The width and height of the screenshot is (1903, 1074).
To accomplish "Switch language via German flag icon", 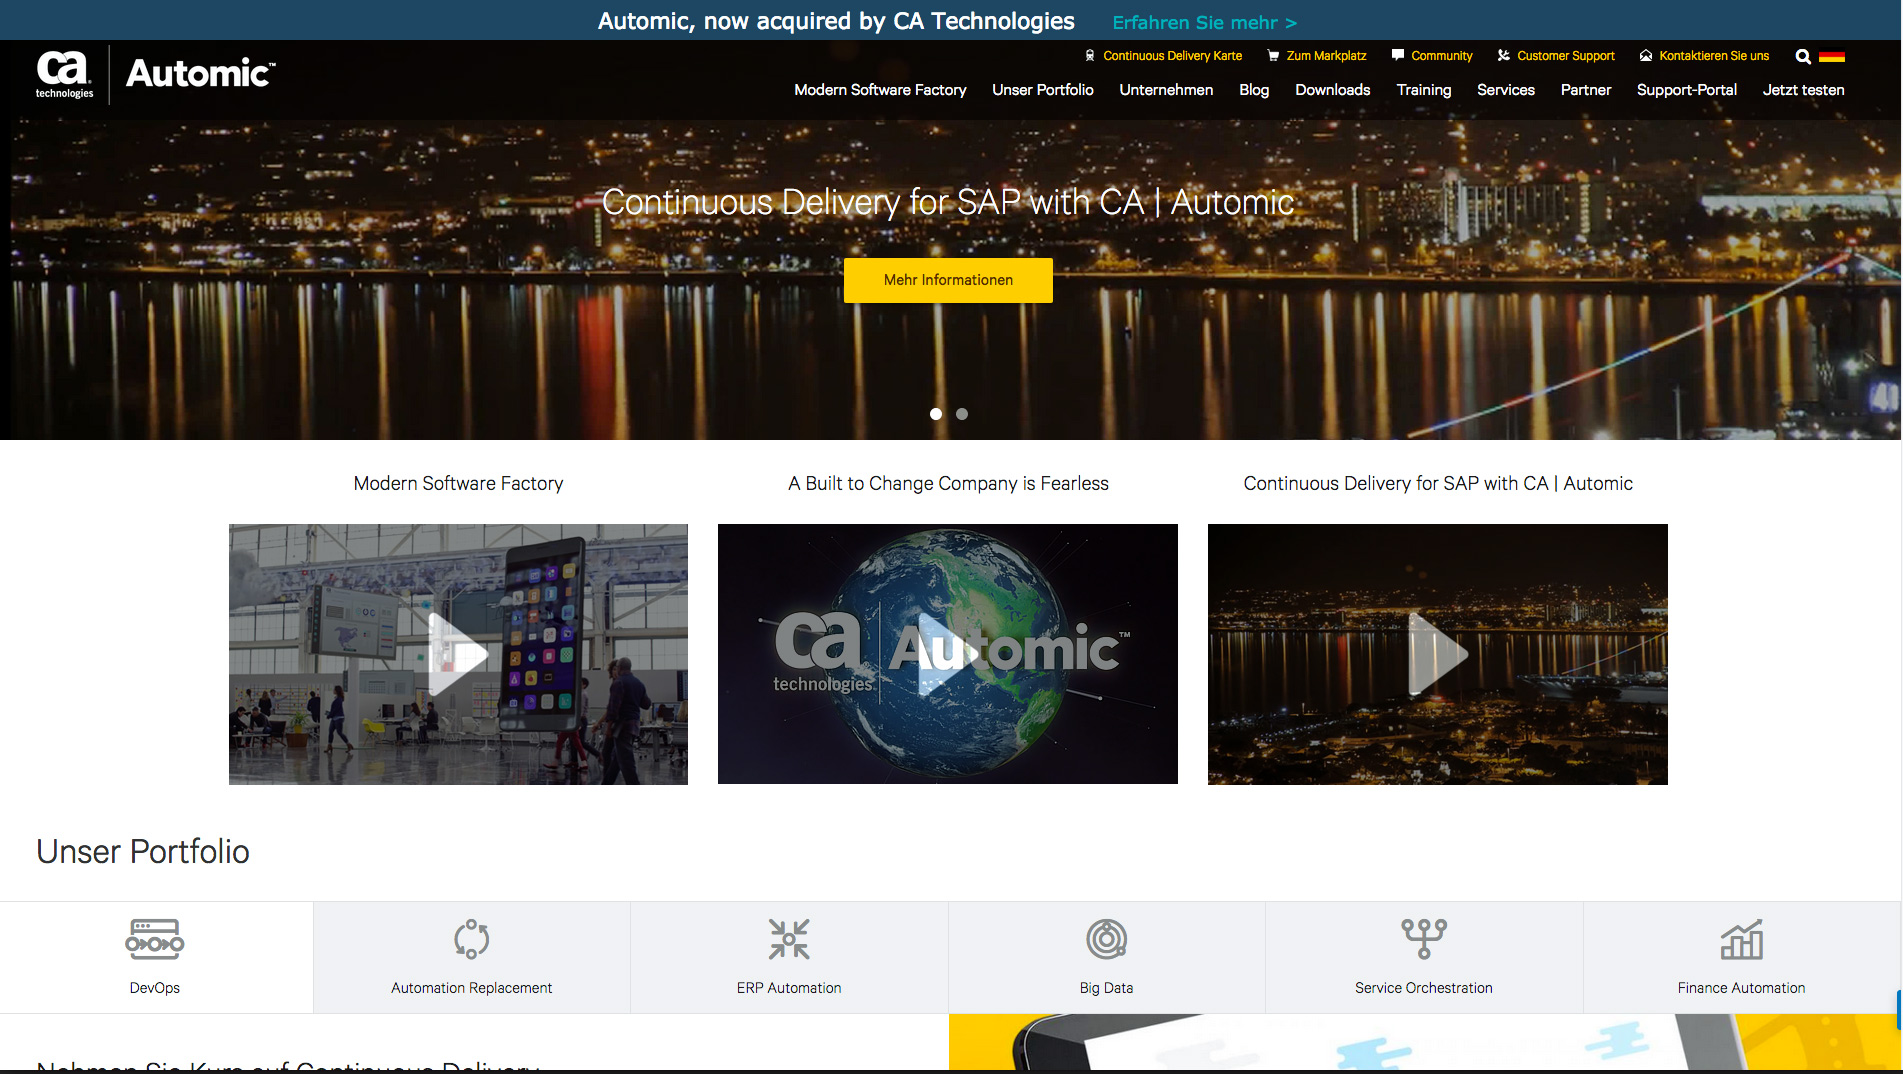I will [x=1832, y=57].
